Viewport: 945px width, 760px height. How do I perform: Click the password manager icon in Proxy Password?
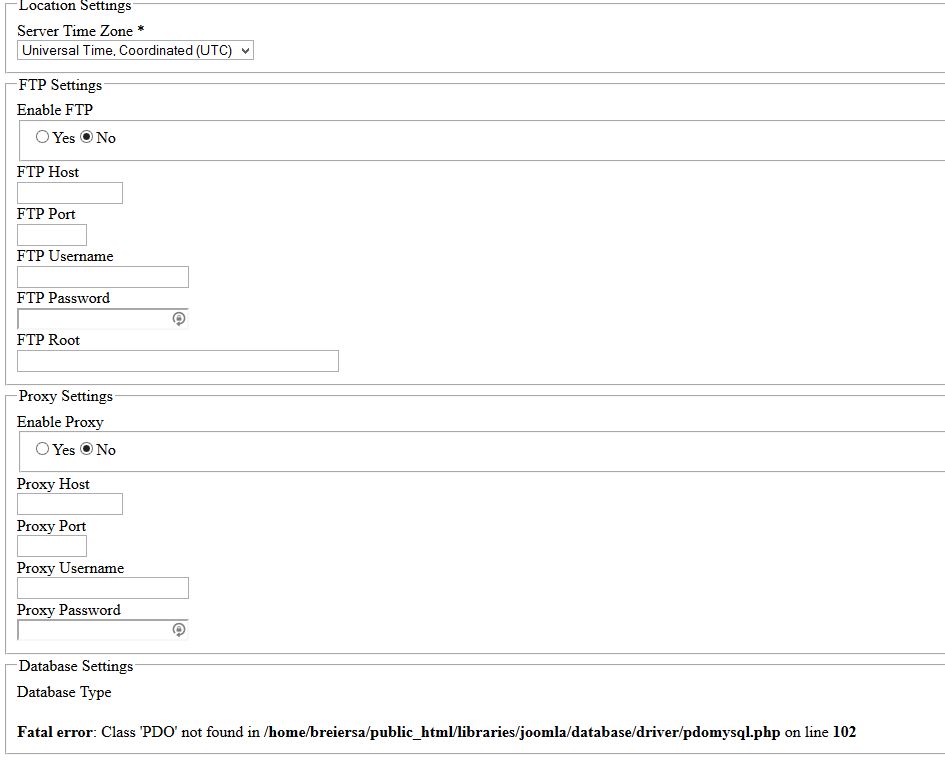tap(179, 630)
